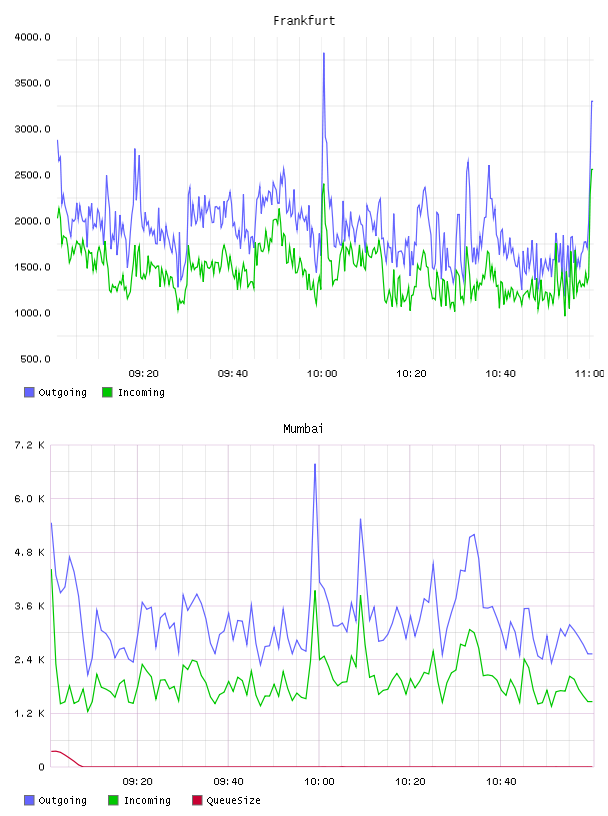
Task: Click the 1.2 K axis label in Mumbai chart
Action: (x=29, y=713)
